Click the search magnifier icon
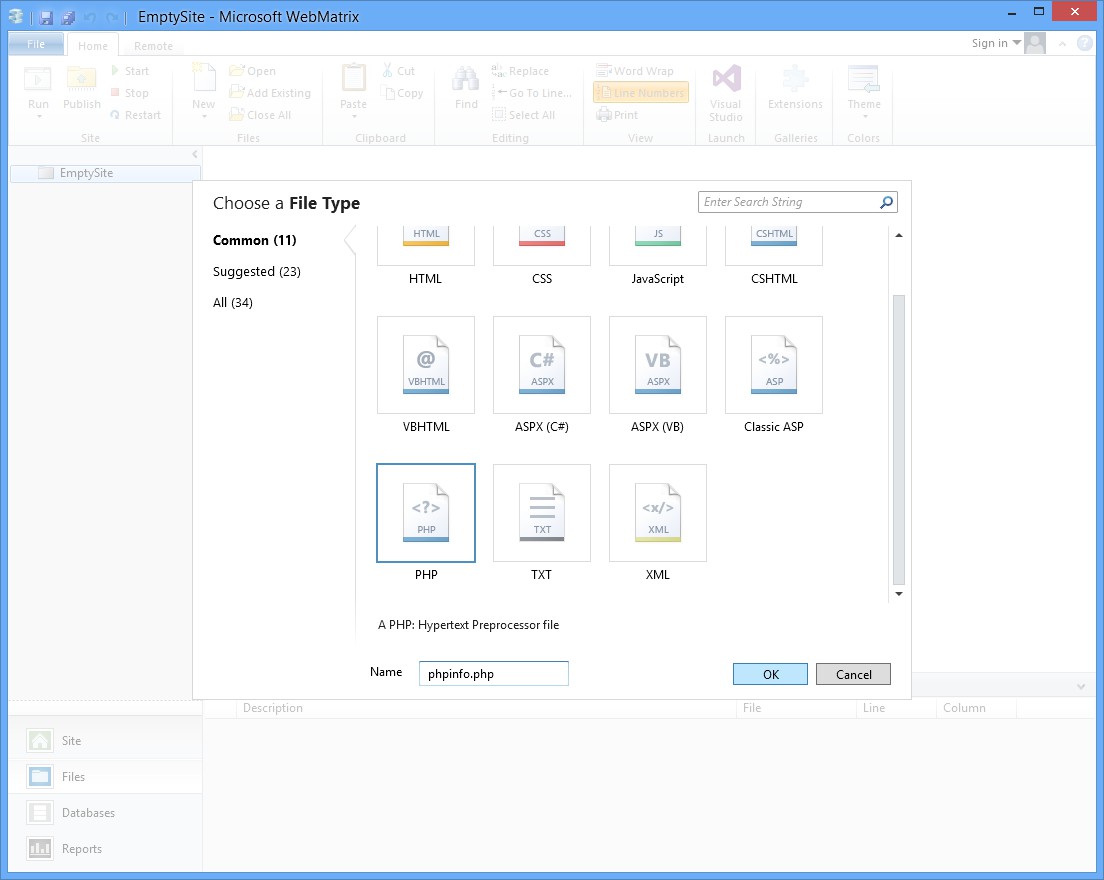Viewport: 1104px width, 880px height. point(886,203)
